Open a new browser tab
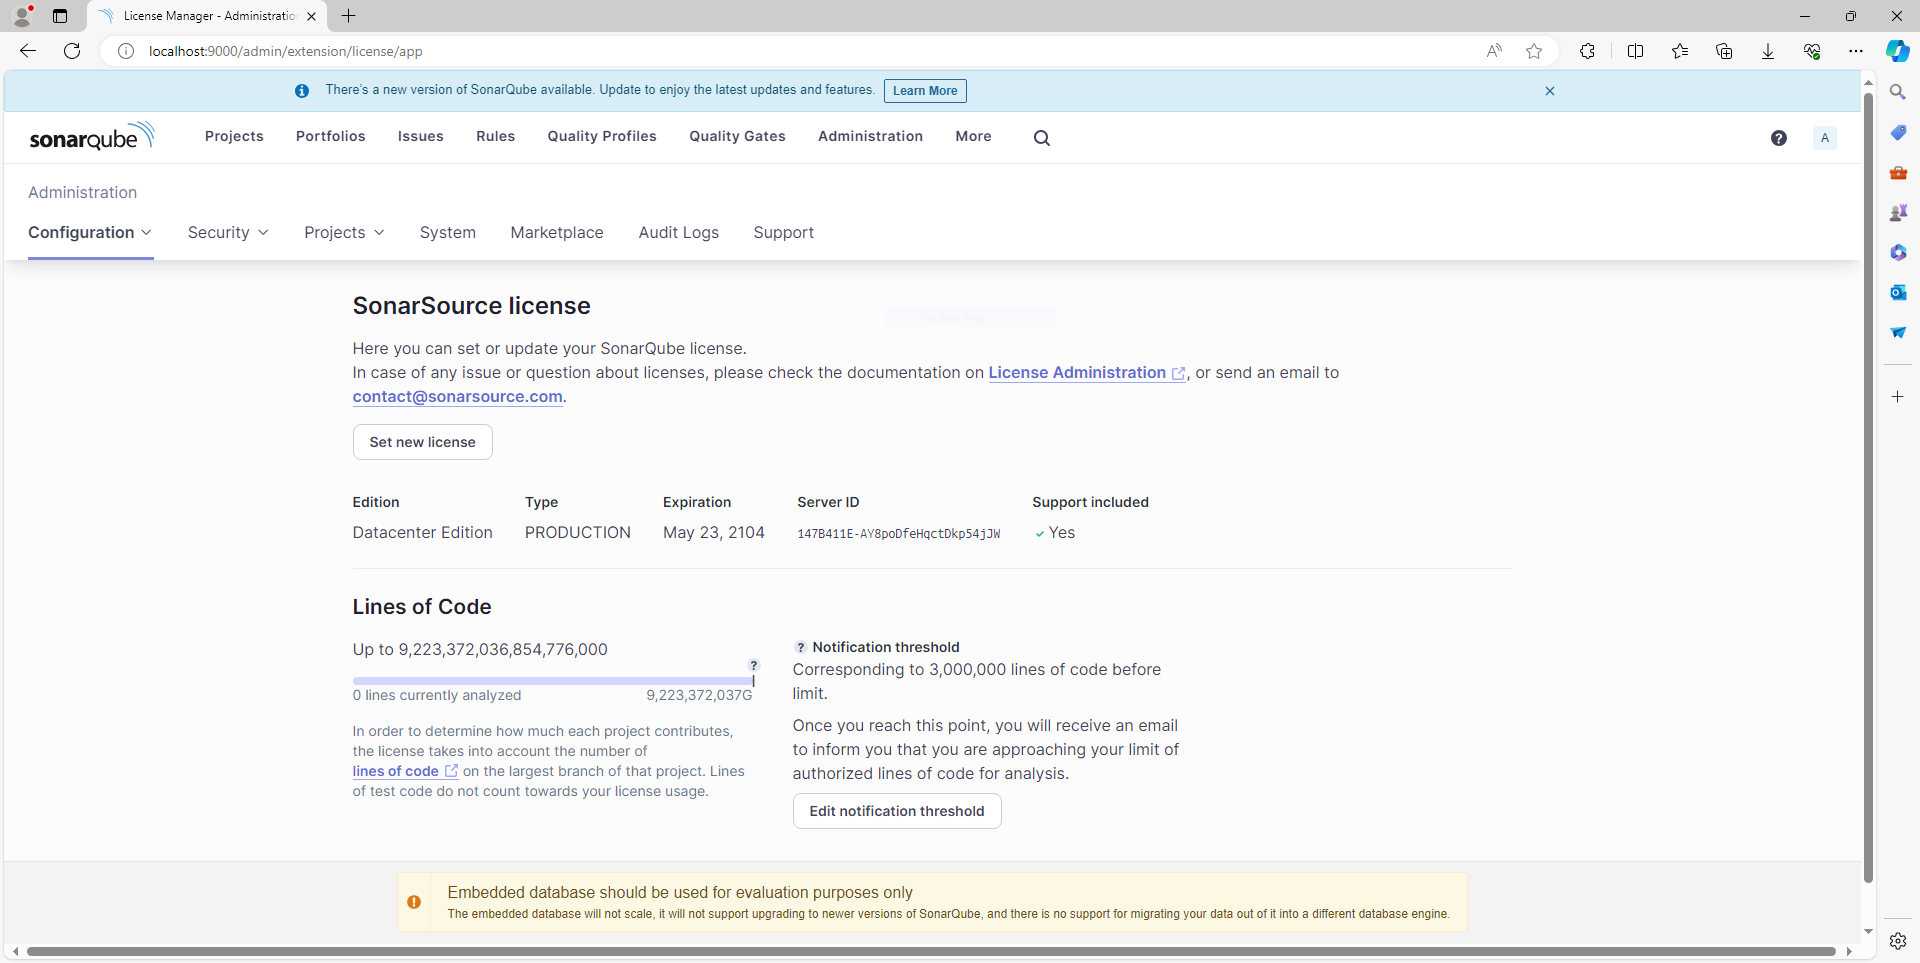 click(348, 16)
